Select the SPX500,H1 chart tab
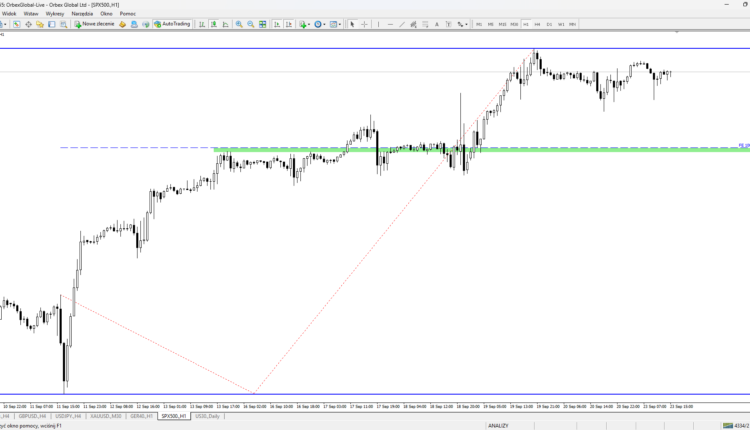Viewport: 750px width, 430px height. tap(174, 416)
